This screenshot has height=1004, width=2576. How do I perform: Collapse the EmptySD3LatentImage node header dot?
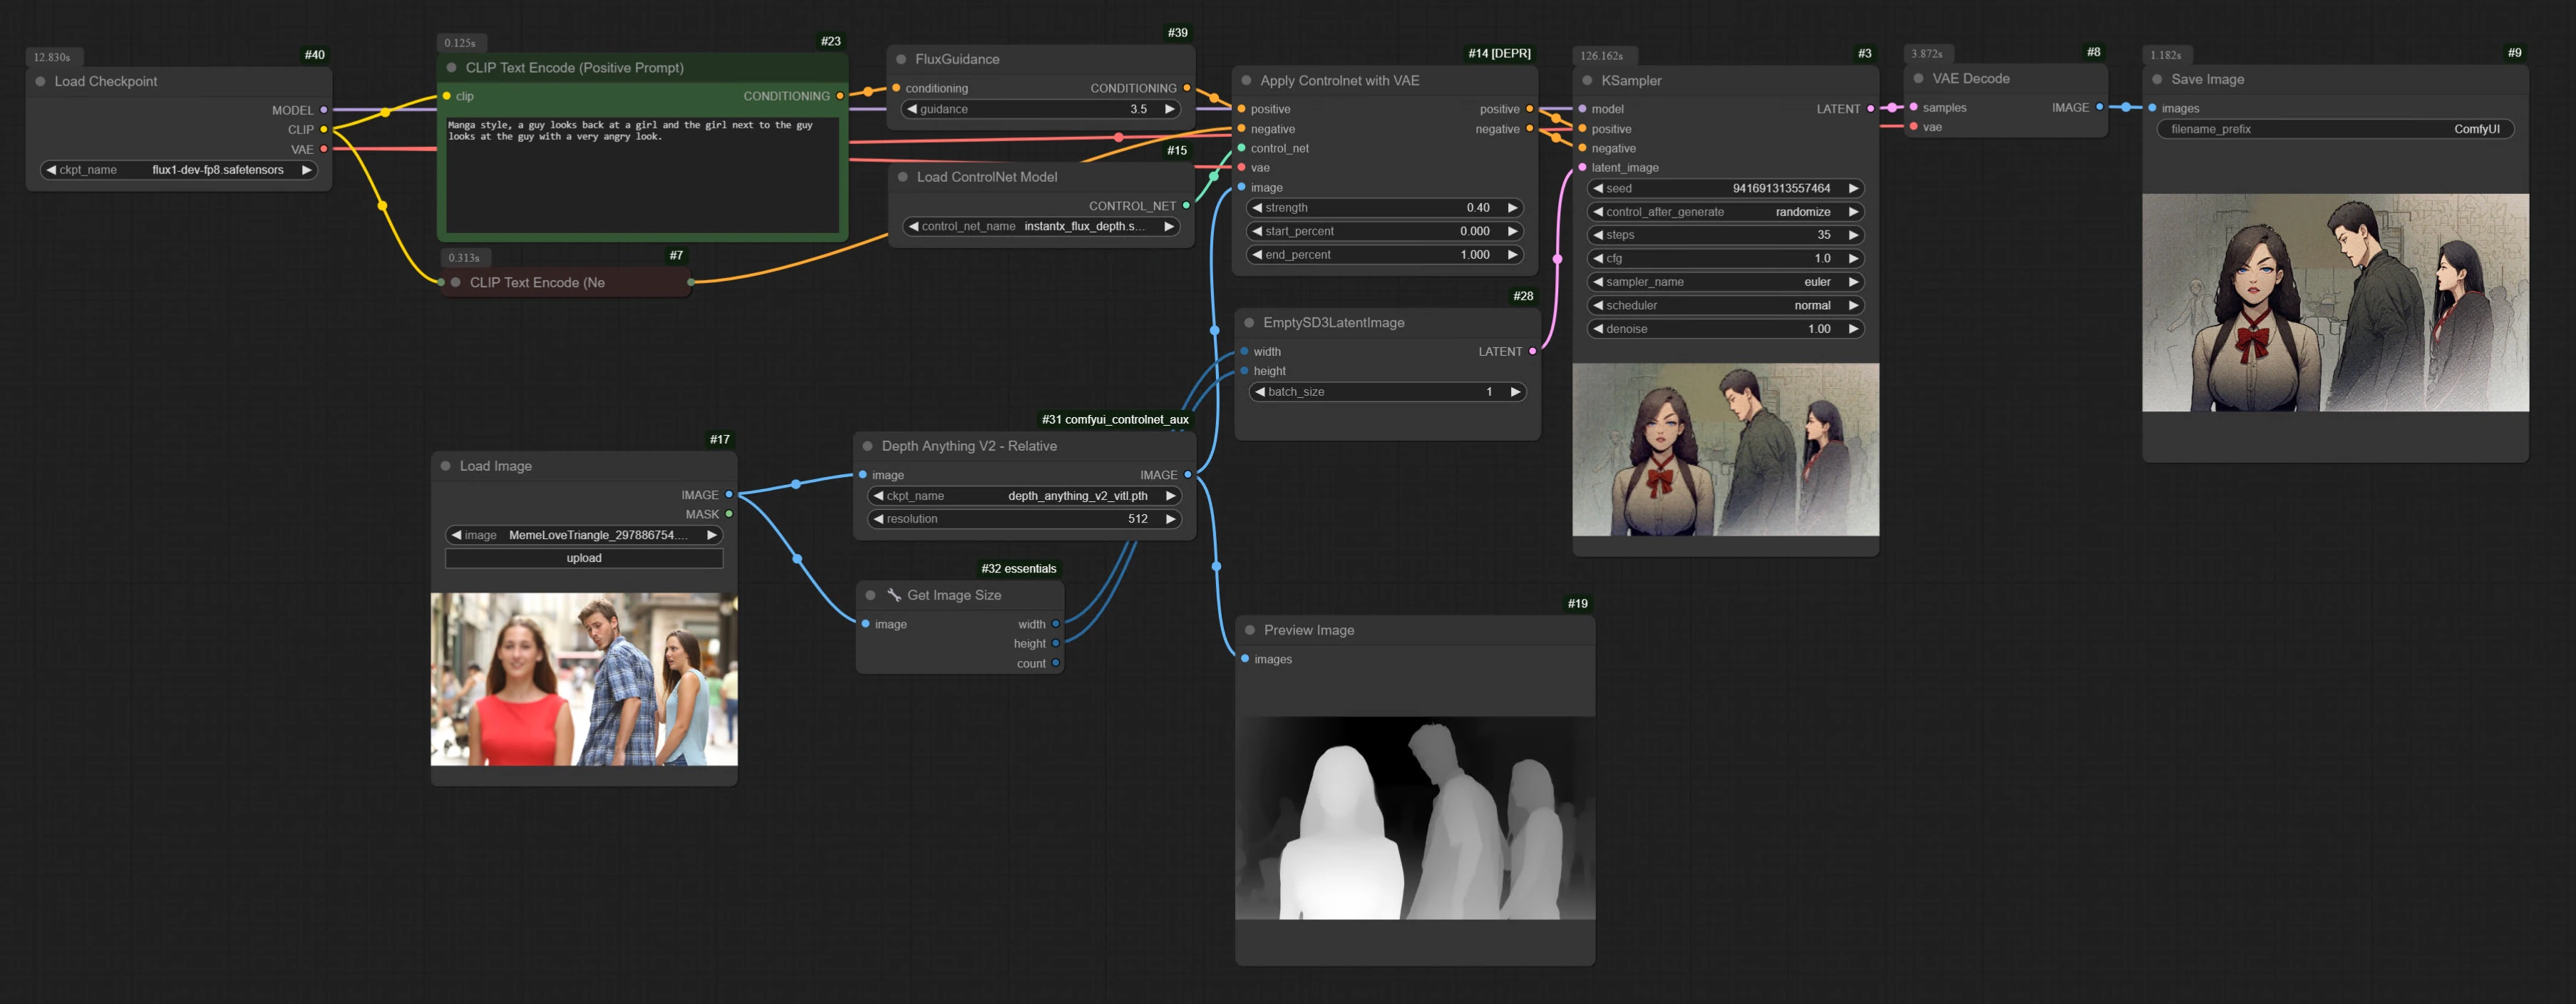(1249, 322)
